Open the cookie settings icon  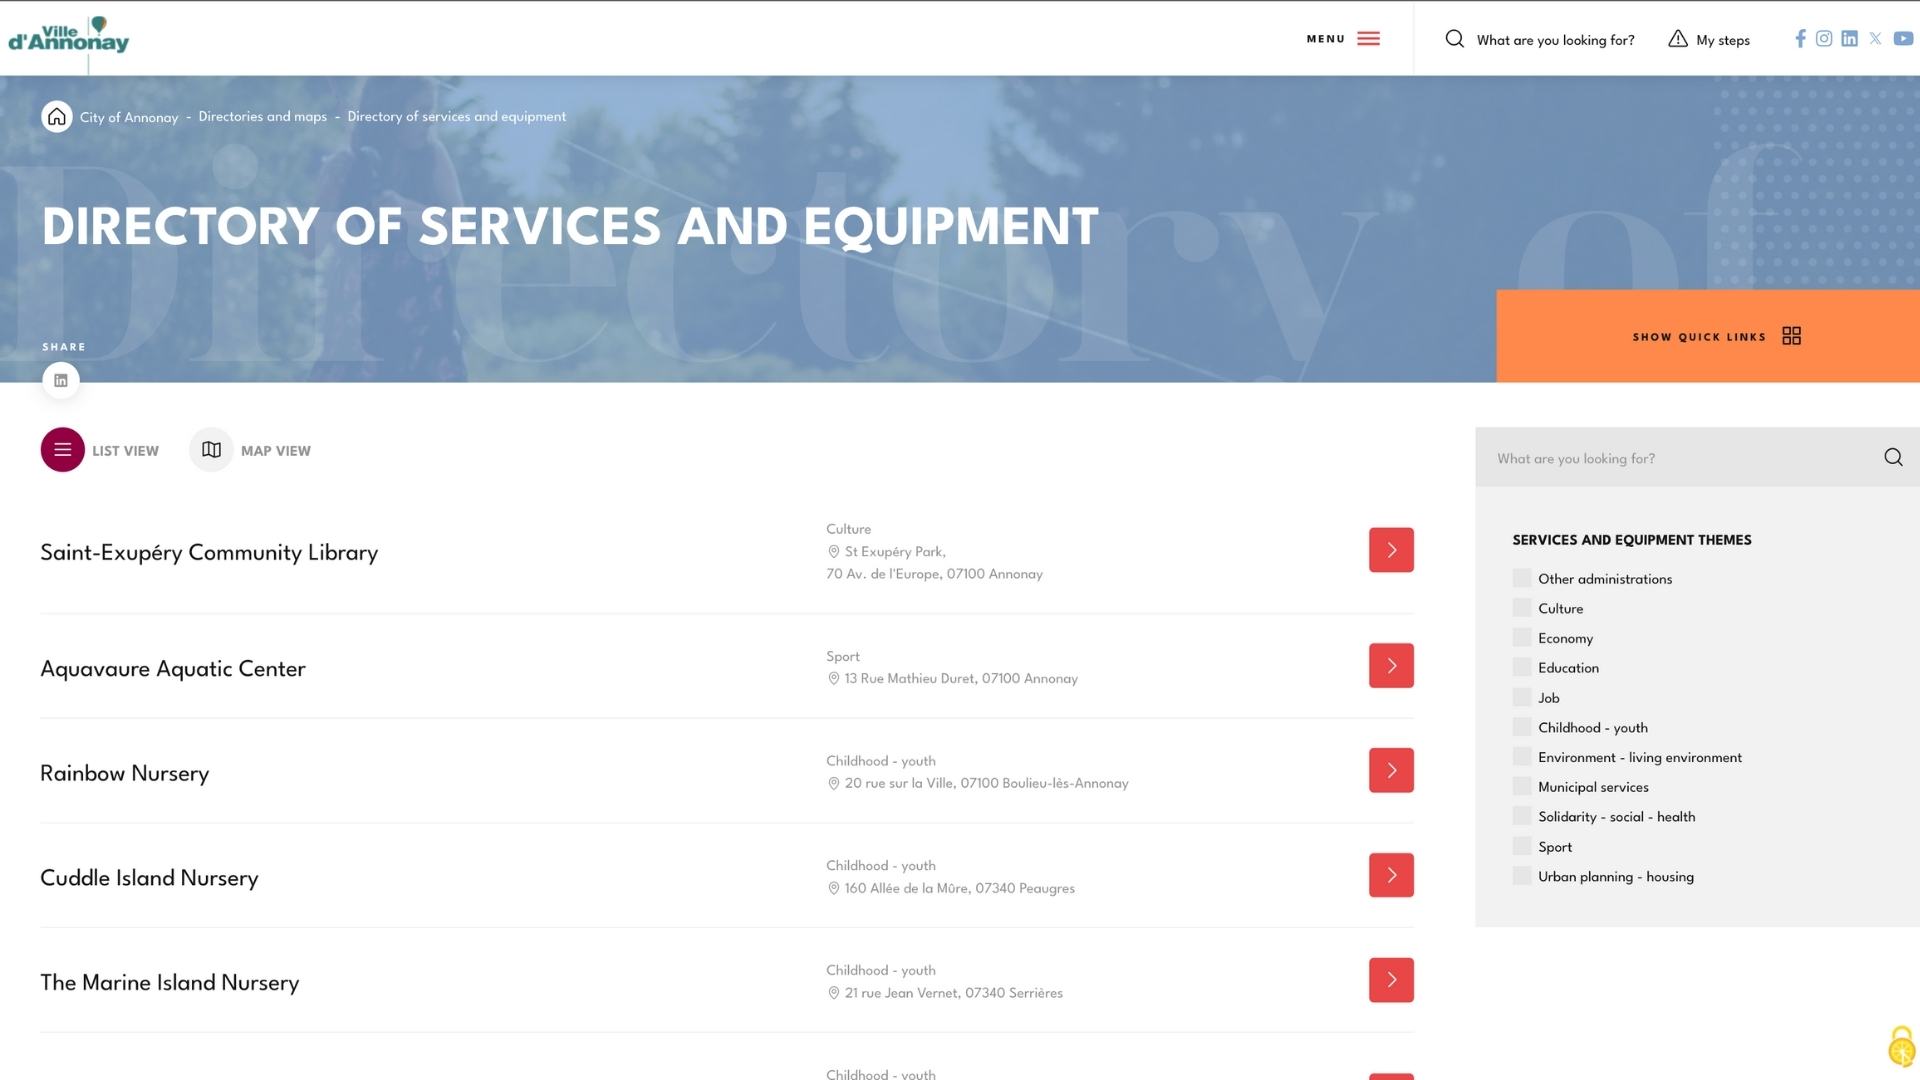click(1900, 1047)
